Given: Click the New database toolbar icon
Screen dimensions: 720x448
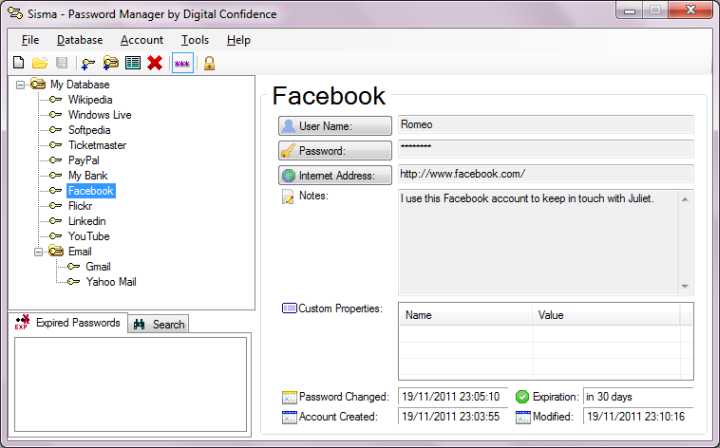Looking at the screenshot, I should tap(18, 63).
